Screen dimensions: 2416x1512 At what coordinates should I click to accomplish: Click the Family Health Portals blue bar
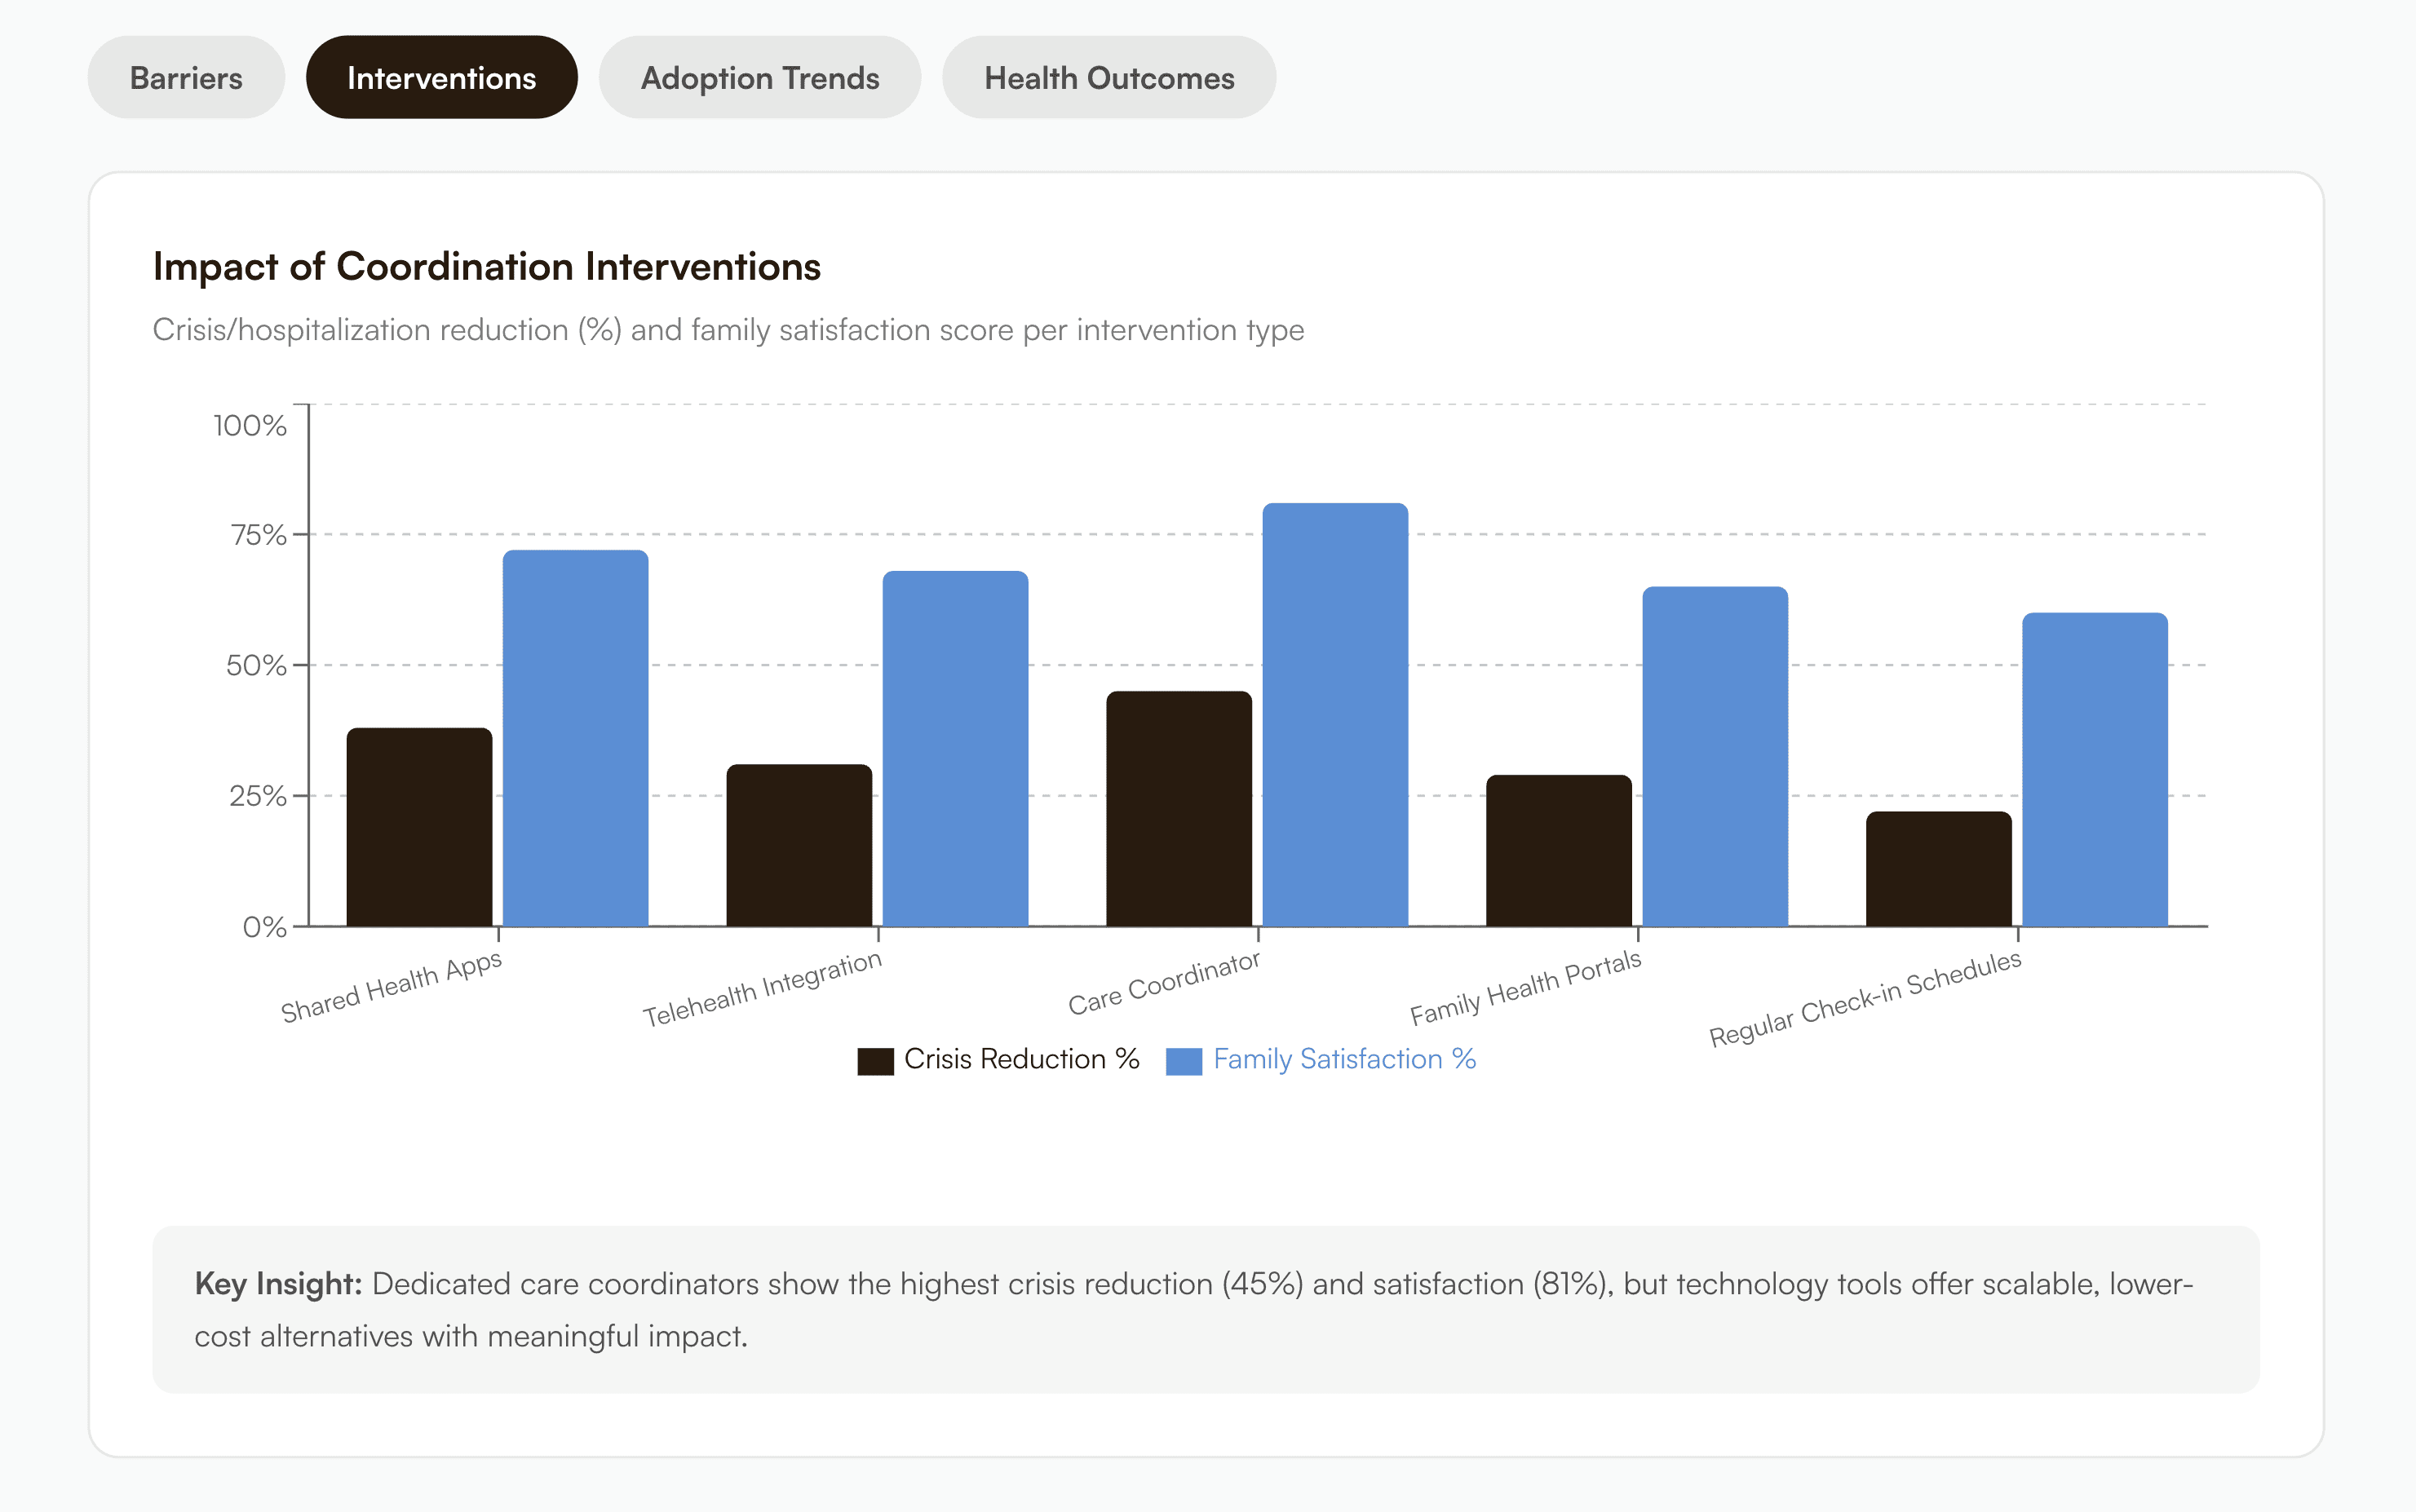(x=1714, y=756)
